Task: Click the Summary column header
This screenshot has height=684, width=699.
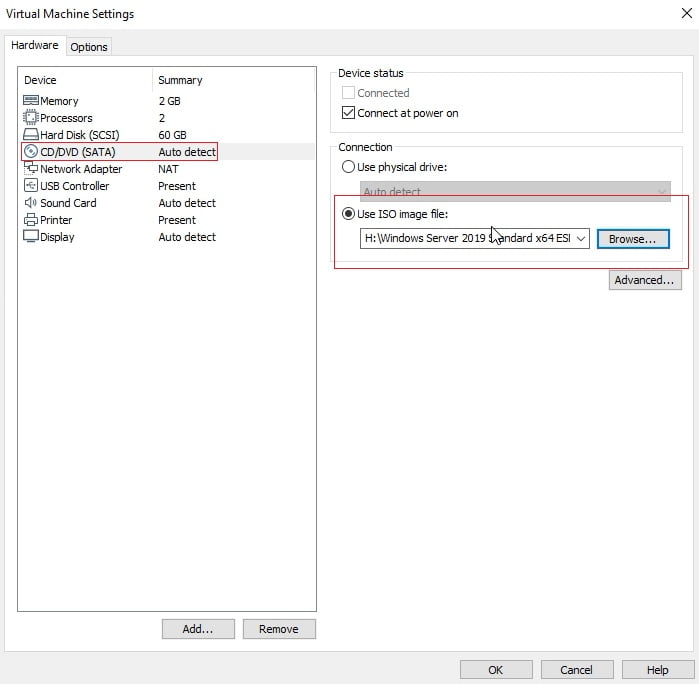Action: pyautogui.click(x=180, y=80)
